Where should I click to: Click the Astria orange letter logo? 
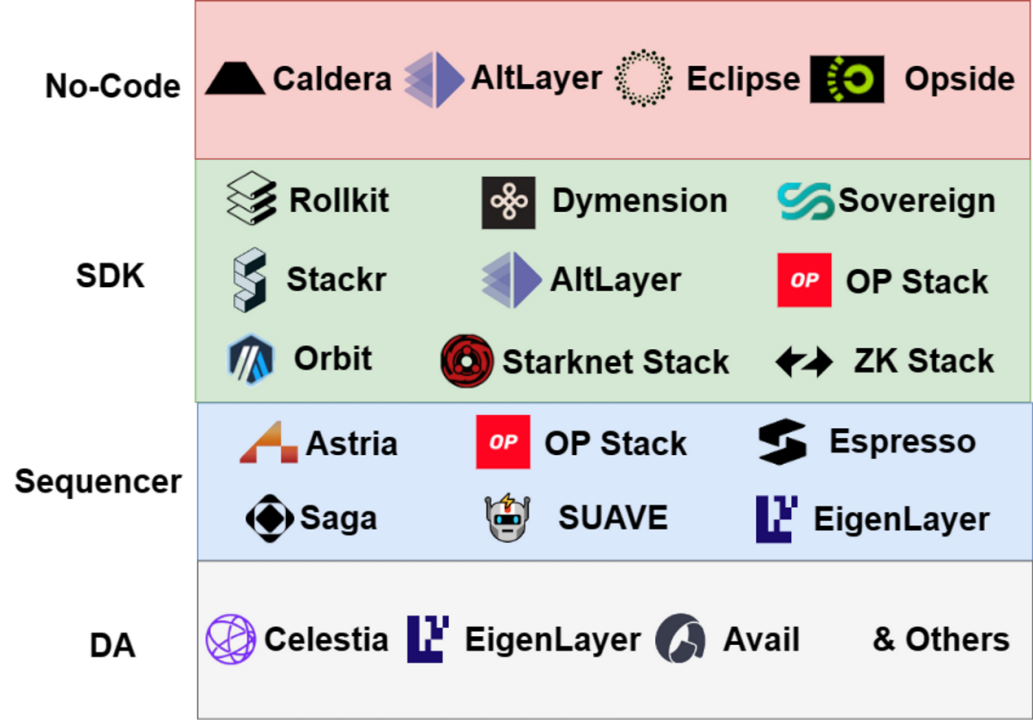pyautogui.click(x=269, y=443)
